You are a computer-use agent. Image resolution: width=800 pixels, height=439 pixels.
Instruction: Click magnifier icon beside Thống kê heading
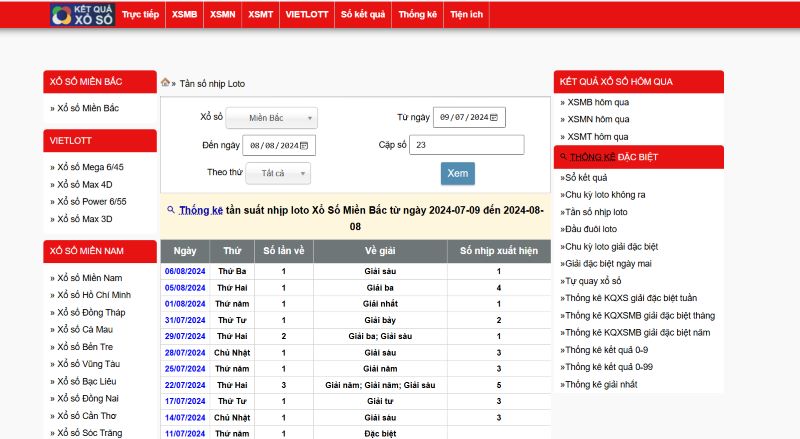(171, 210)
